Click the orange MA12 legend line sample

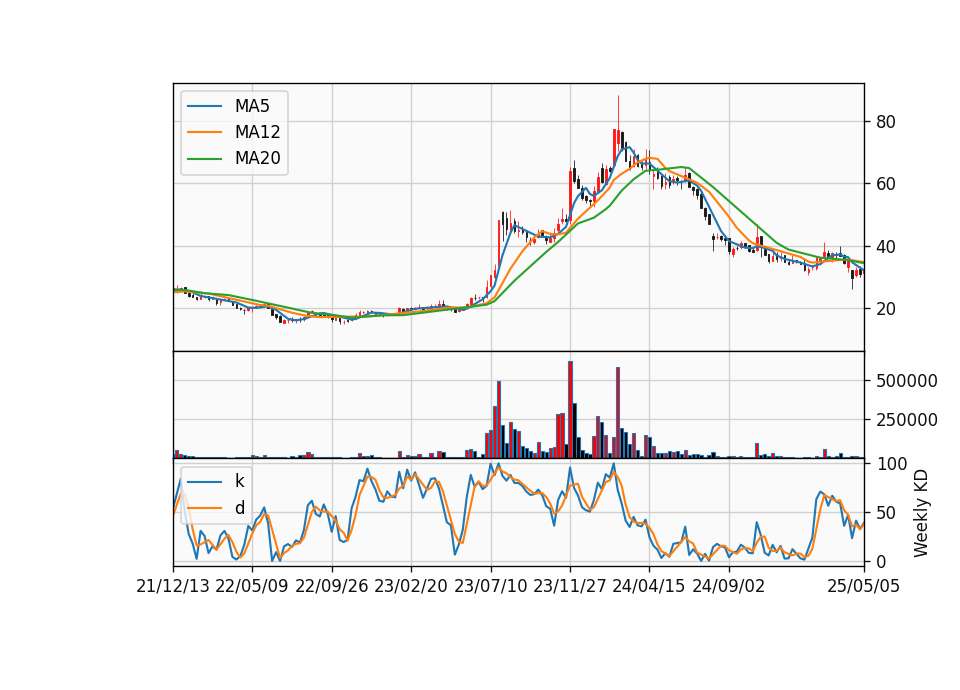pos(204,132)
